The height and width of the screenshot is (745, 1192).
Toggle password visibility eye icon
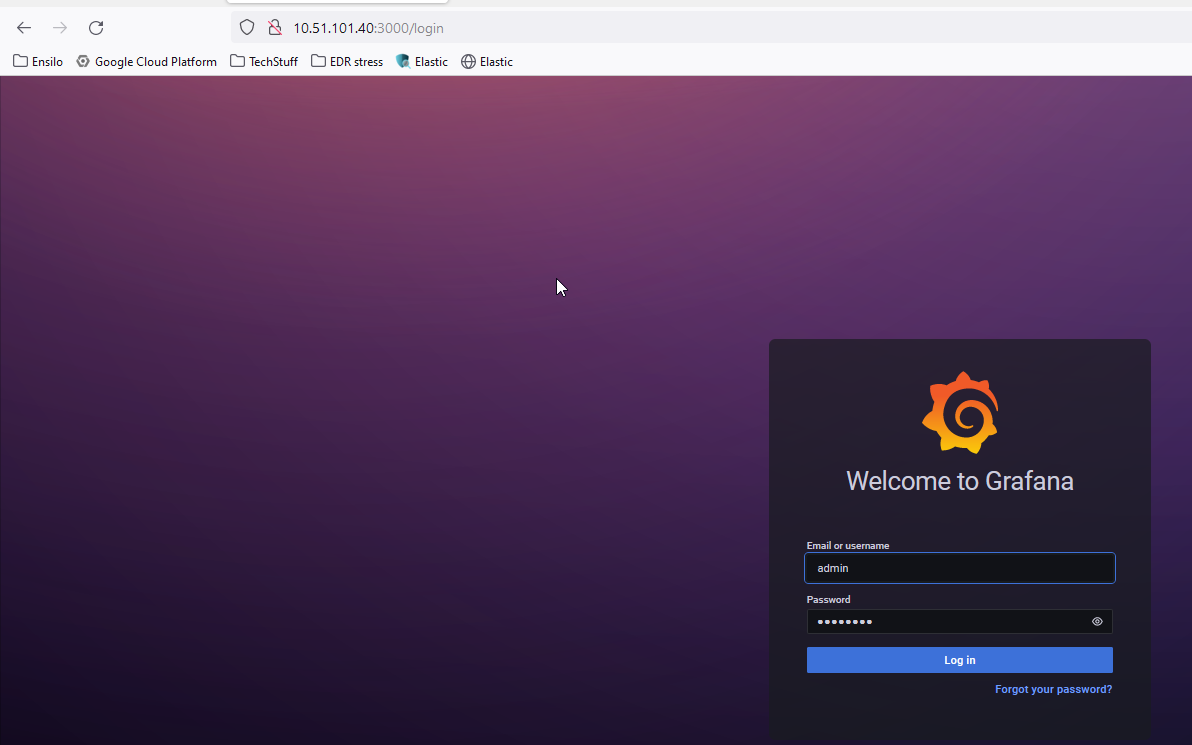point(1097,622)
